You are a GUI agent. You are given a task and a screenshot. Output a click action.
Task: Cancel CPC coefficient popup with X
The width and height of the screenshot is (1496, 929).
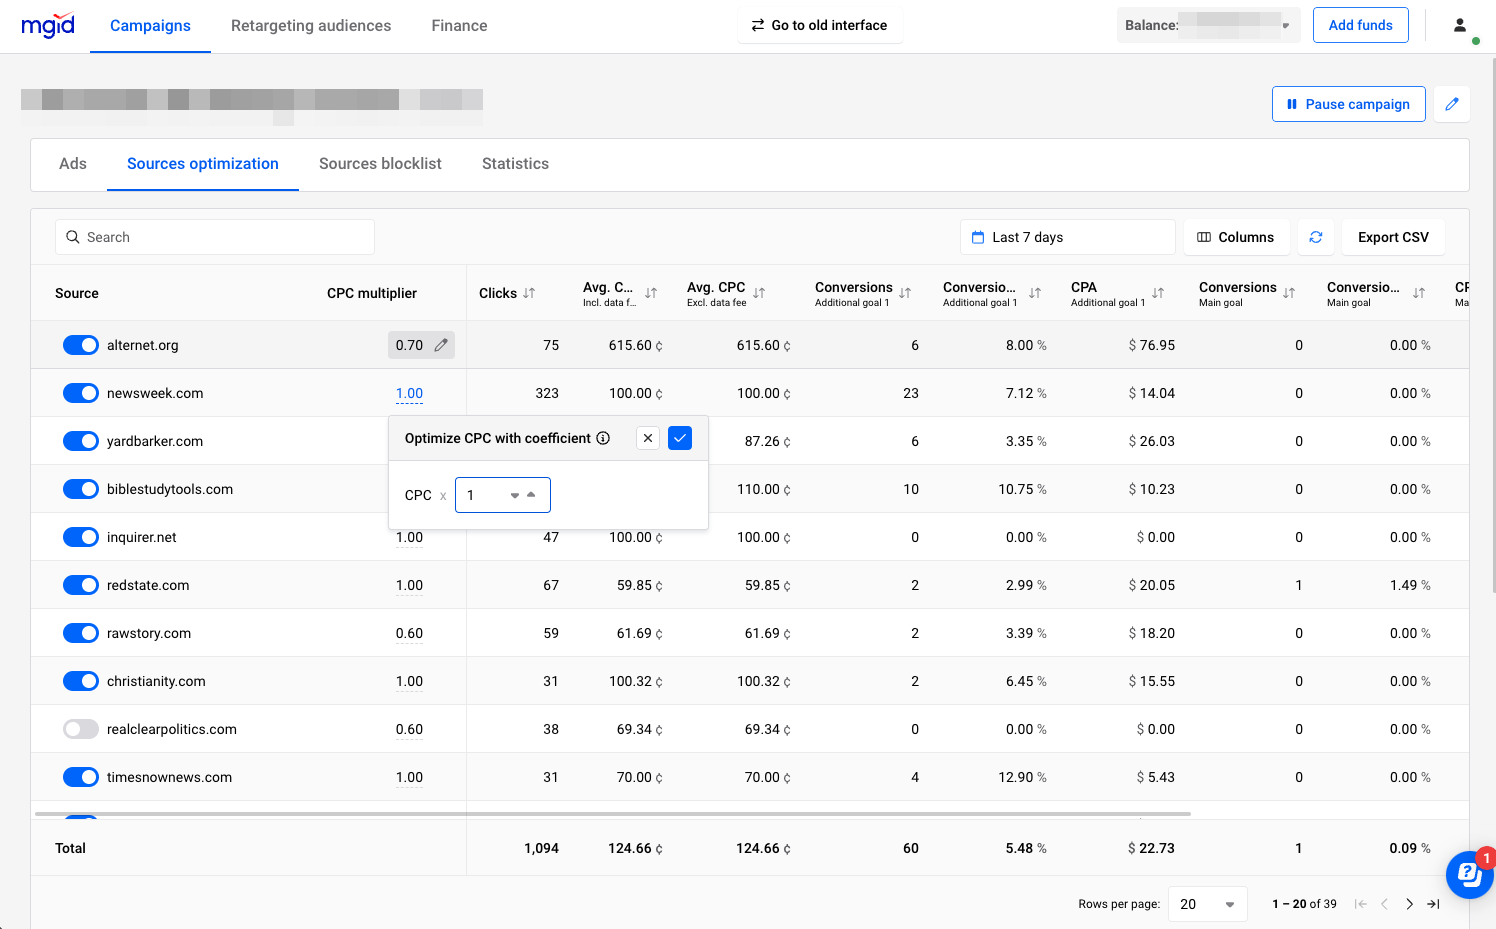(x=648, y=438)
